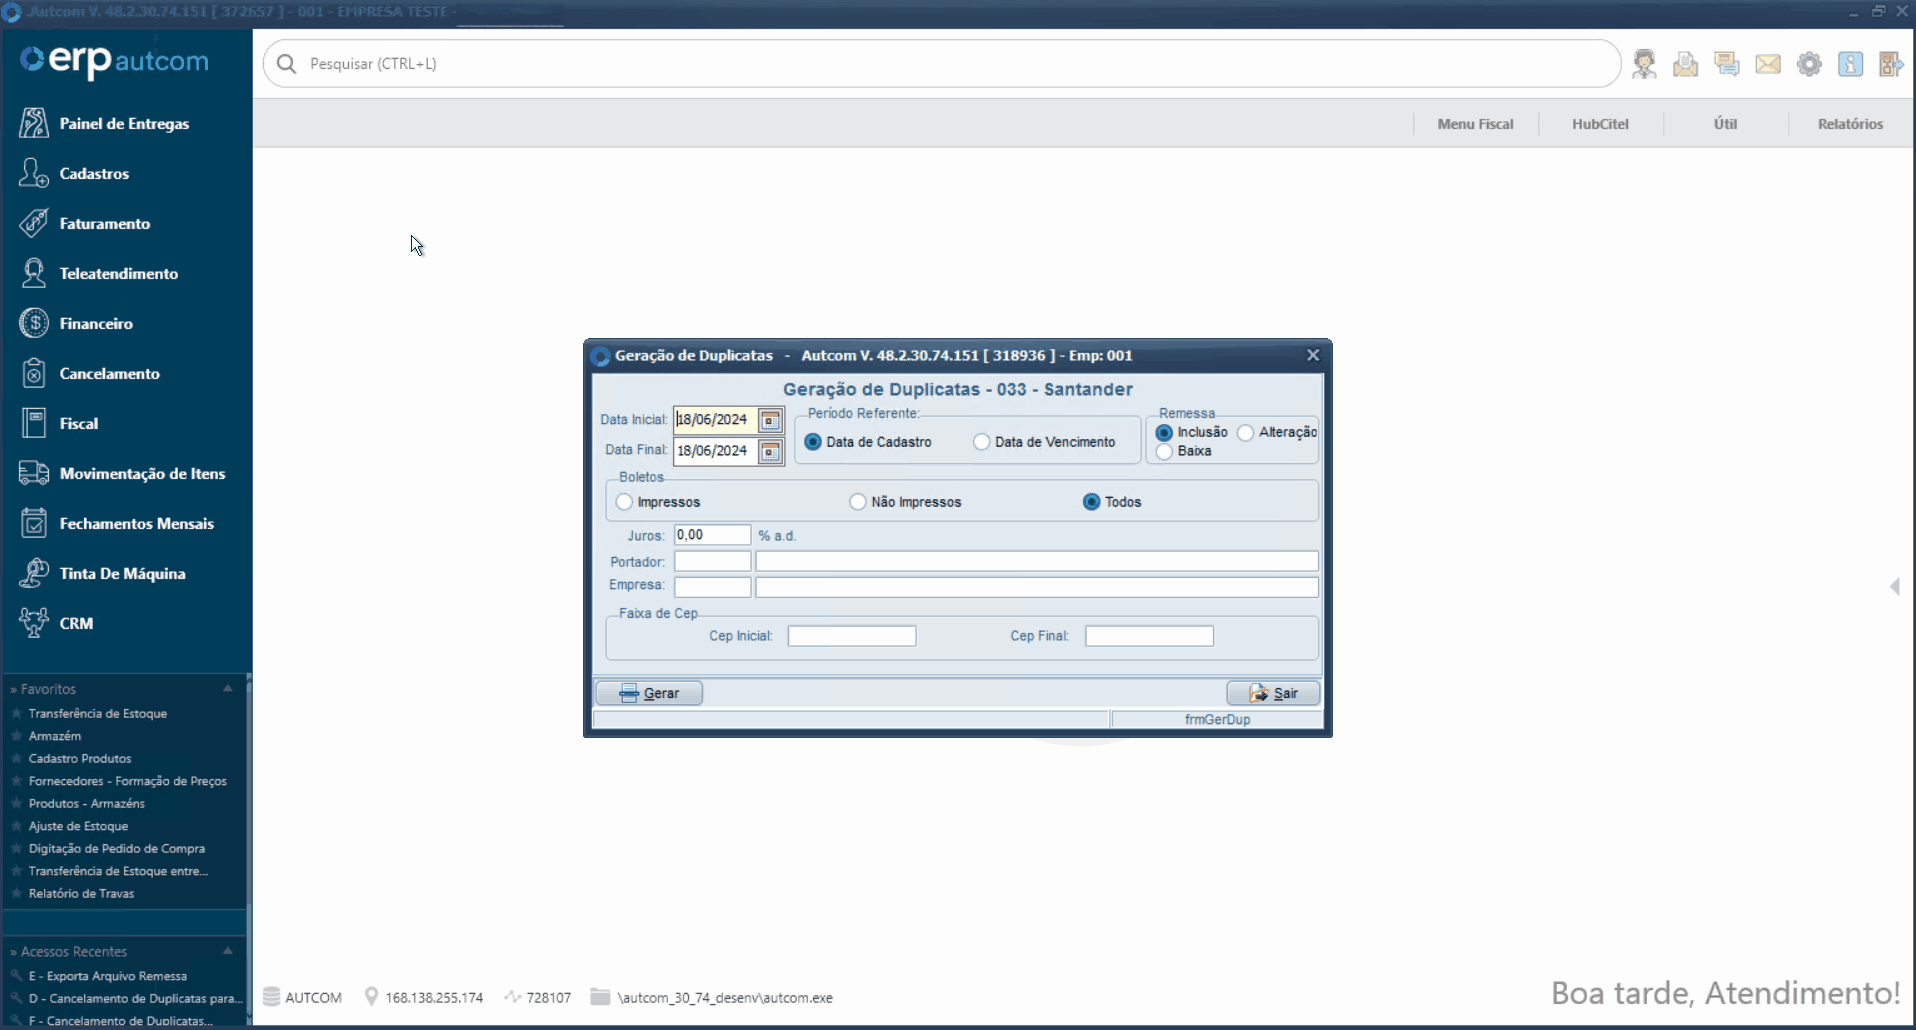Open the HubCitel menu
Screen dimensions: 1916x1030
click(1600, 124)
